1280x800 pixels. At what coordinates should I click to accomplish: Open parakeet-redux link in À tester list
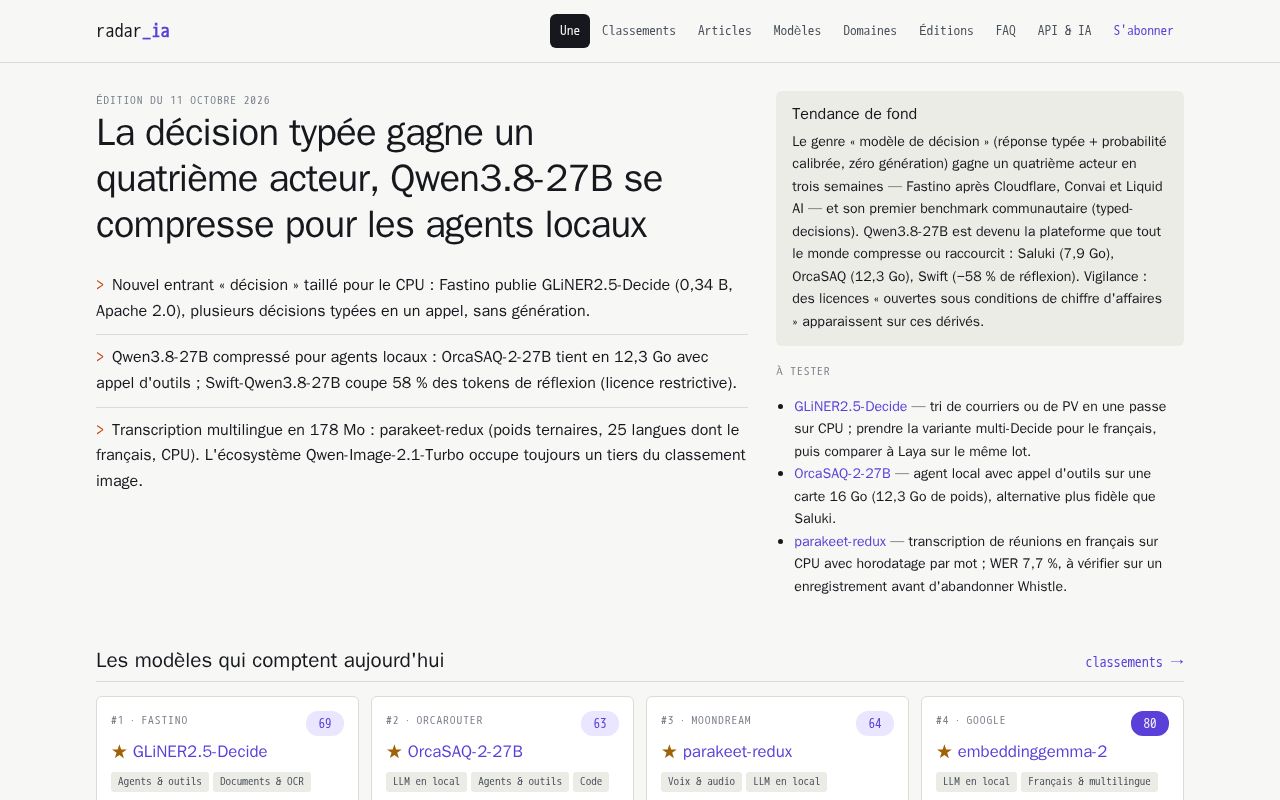840,541
